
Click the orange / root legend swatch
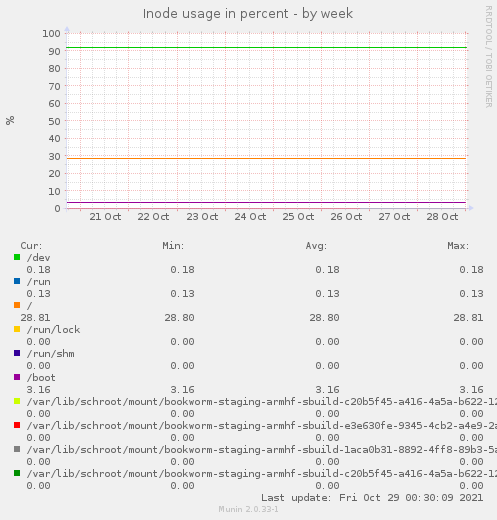[x=17, y=305]
